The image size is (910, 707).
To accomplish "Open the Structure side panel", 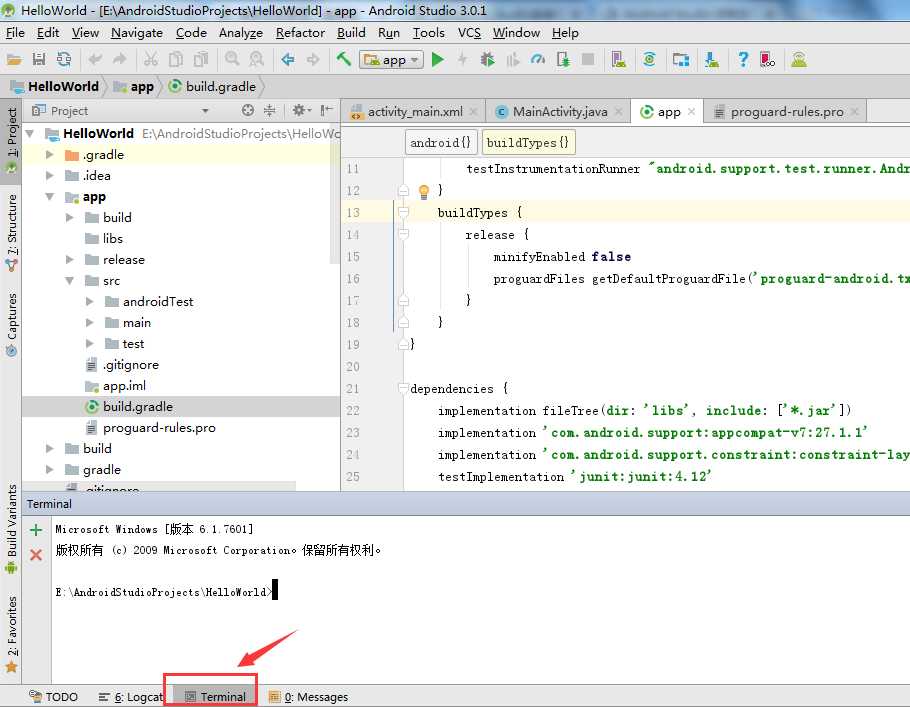I will [x=11, y=232].
